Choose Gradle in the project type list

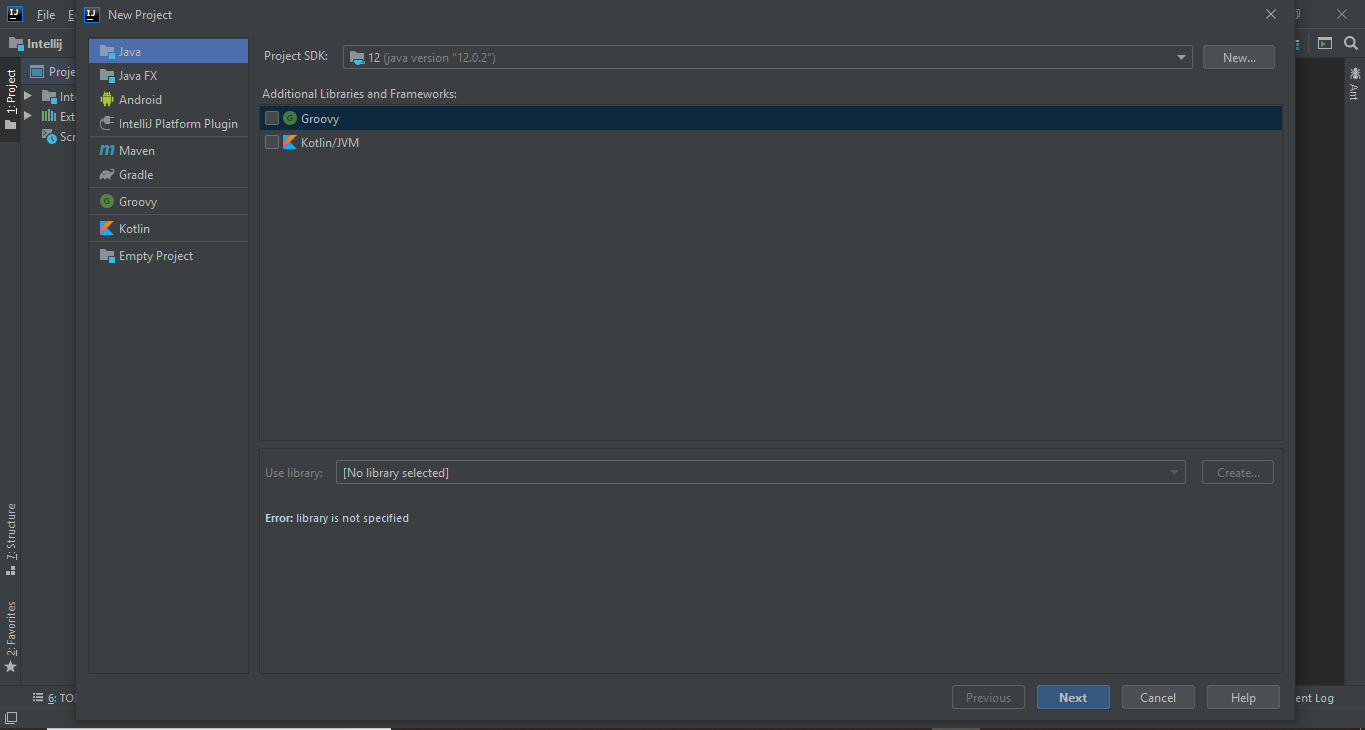pos(168,174)
